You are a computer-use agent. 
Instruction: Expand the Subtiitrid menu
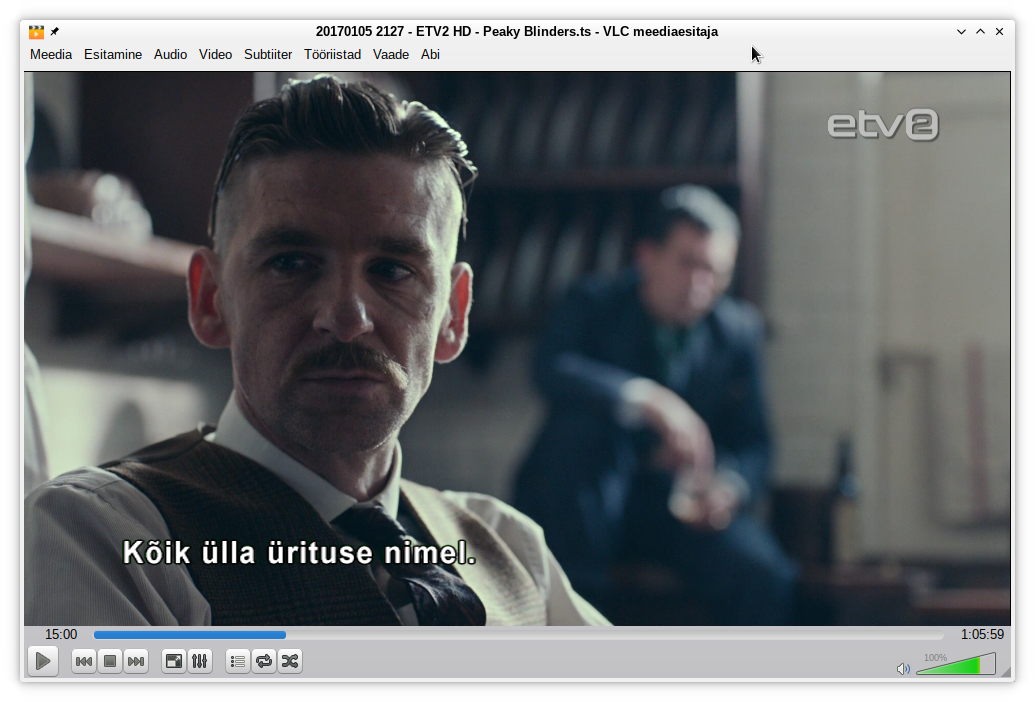coord(268,55)
